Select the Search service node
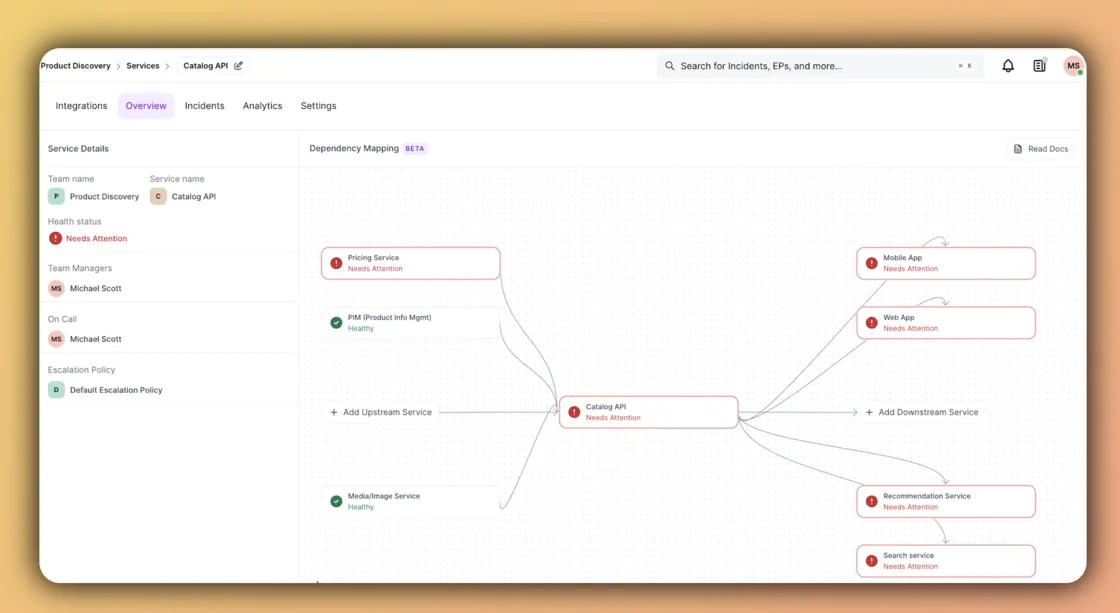 tap(946, 561)
